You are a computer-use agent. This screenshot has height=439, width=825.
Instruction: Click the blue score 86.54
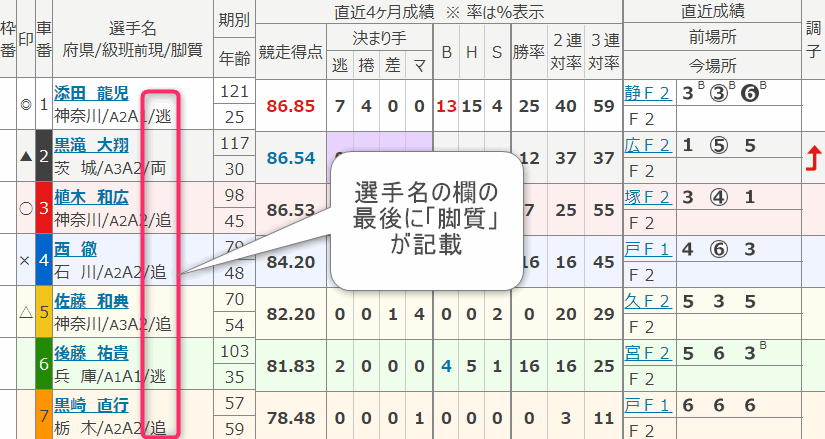pos(290,158)
